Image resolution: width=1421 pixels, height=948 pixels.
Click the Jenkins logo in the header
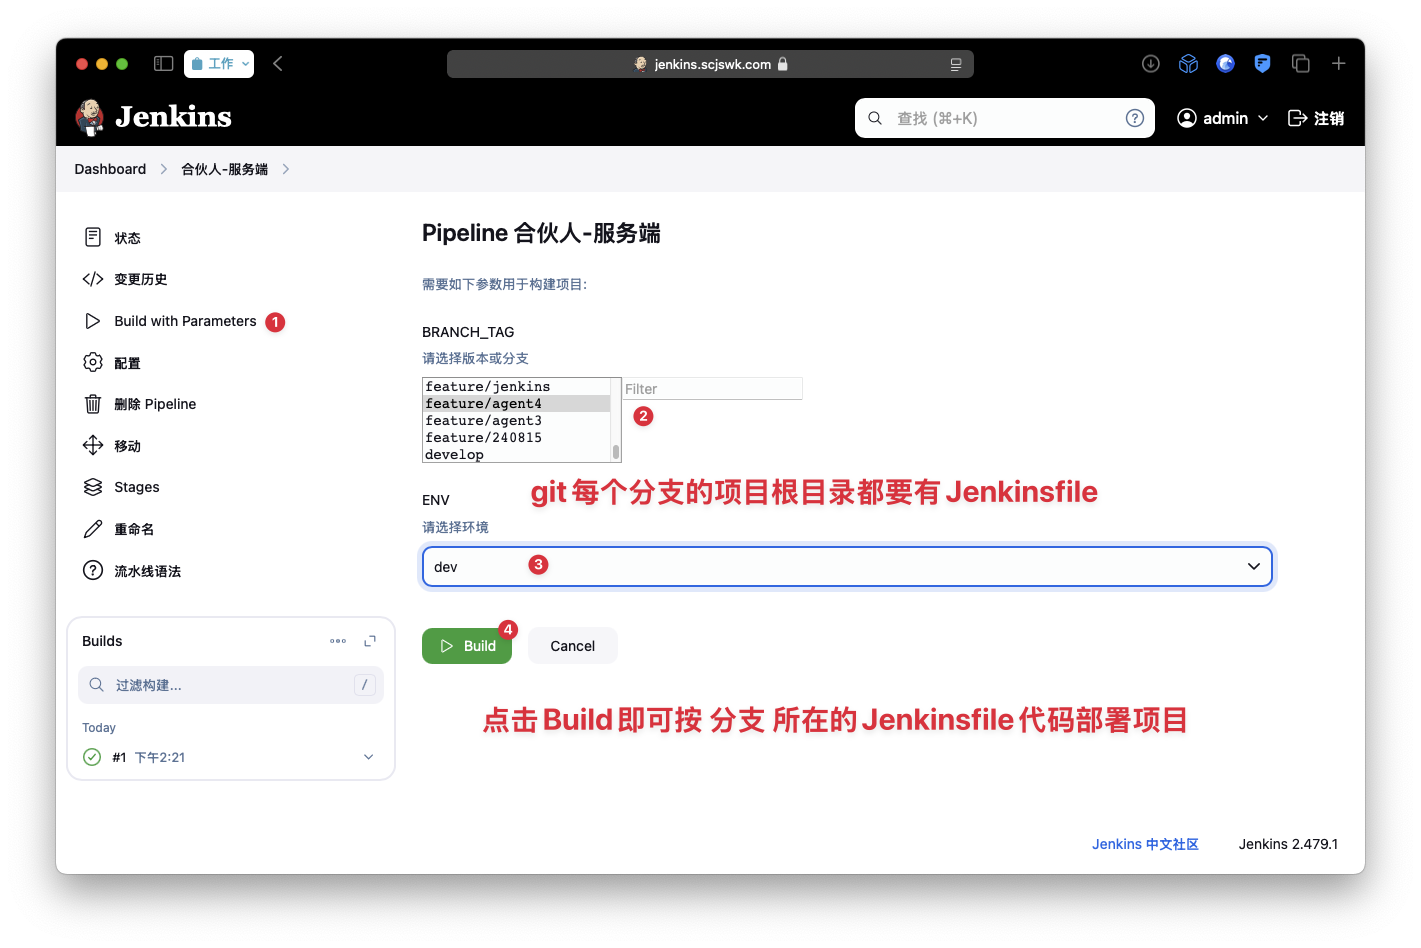click(153, 117)
